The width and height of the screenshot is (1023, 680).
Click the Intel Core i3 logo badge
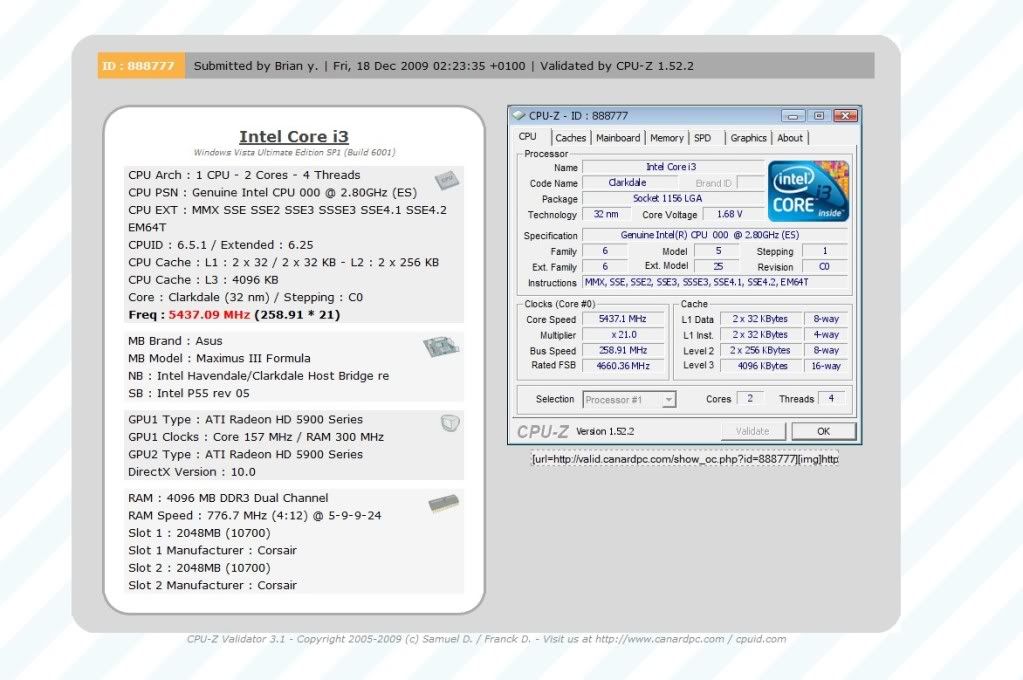pyautogui.click(x=808, y=191)
